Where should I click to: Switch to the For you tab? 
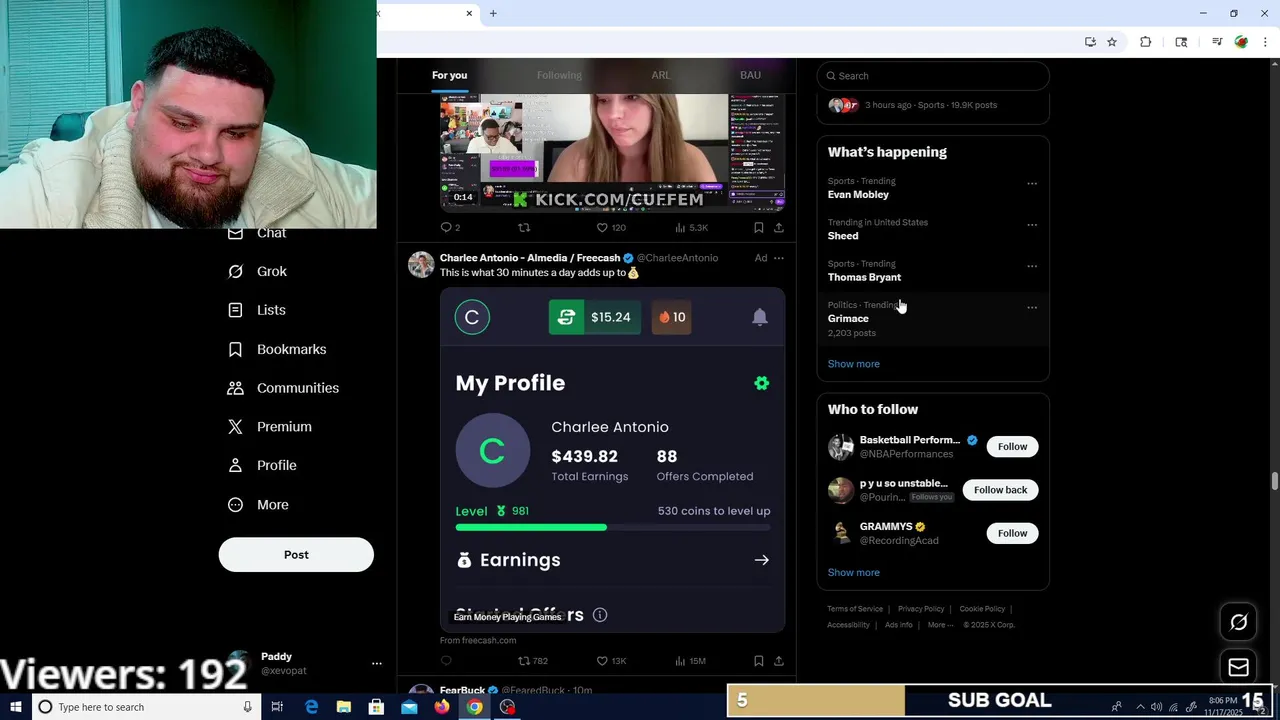(x=449, y=75)
